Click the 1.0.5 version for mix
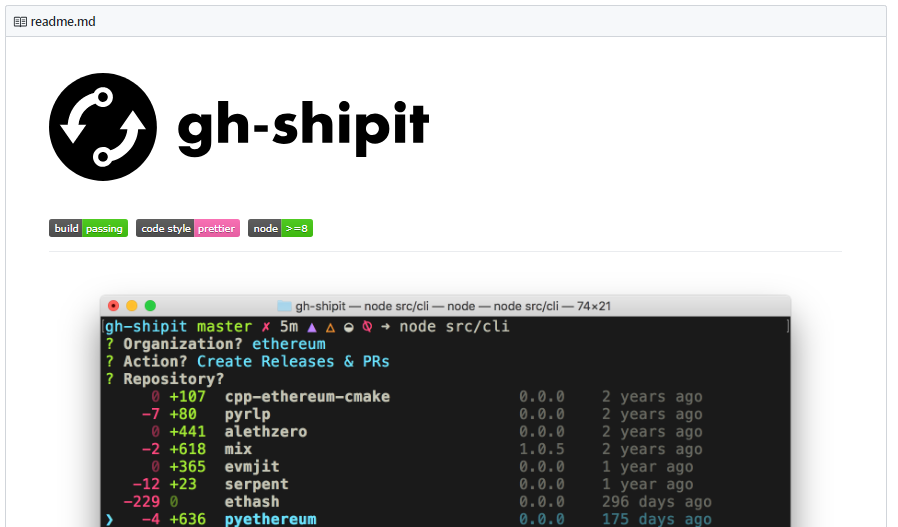Viewport: 898px width, 527px height. pos(542,449)
